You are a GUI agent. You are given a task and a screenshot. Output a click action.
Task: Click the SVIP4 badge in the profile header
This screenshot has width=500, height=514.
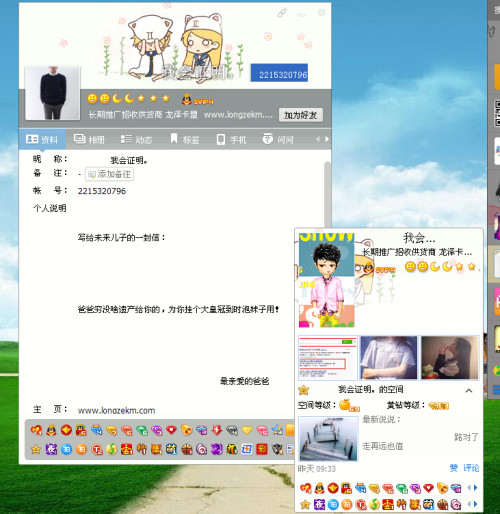coord(198,99)
